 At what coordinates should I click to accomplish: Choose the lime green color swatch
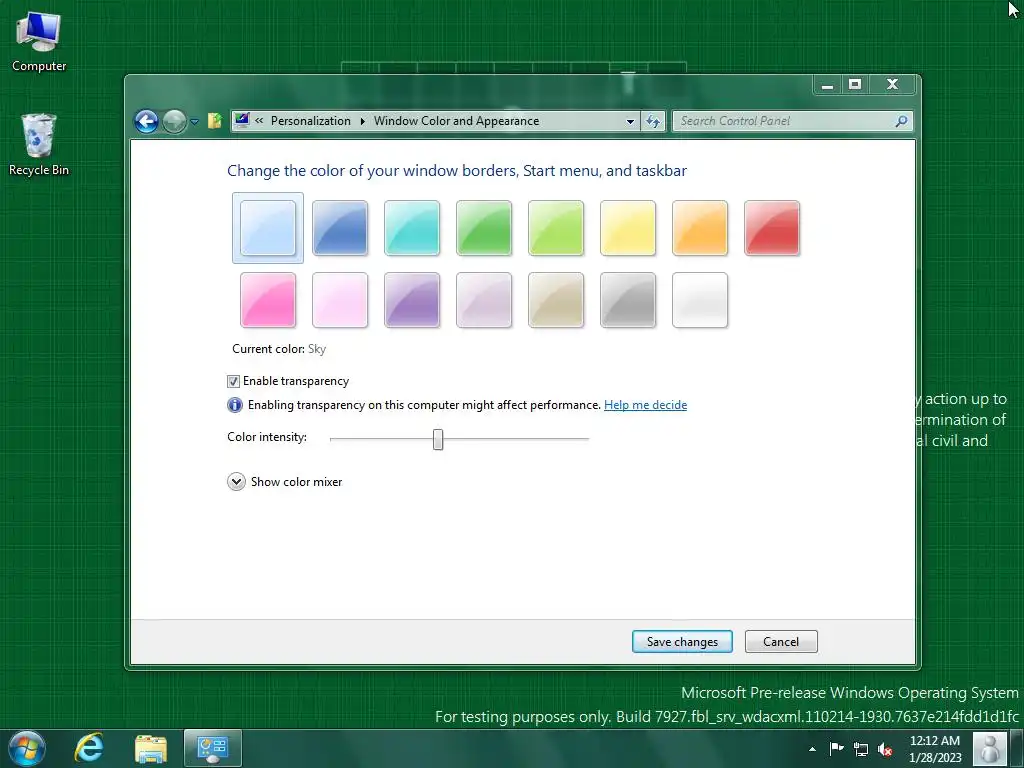tap(556, 228)
